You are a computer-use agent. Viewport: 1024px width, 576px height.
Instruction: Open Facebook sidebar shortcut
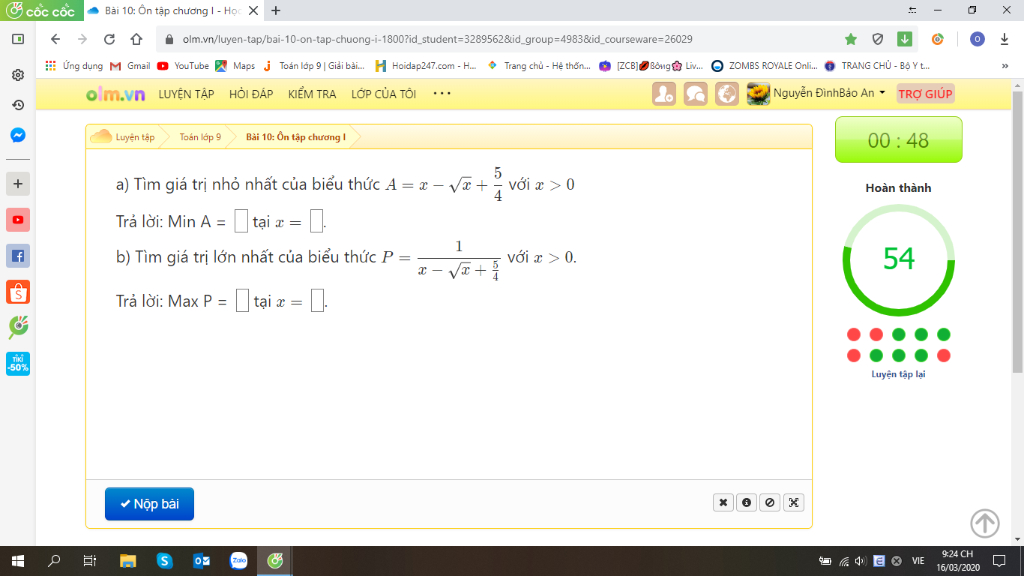tap(18, 256)
